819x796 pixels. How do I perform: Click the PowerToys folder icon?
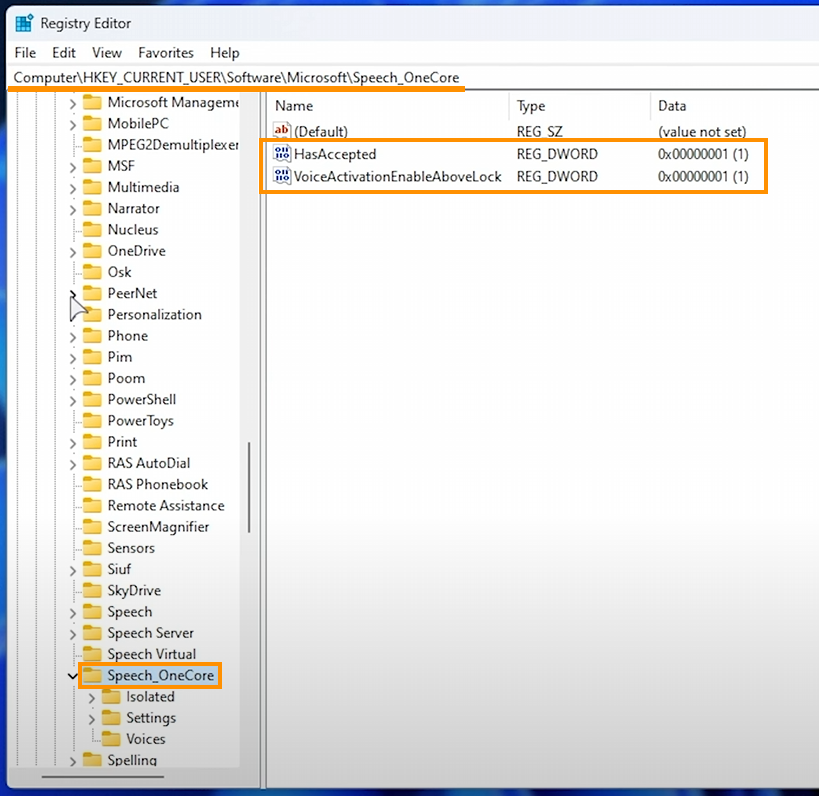tap(92, 420)
